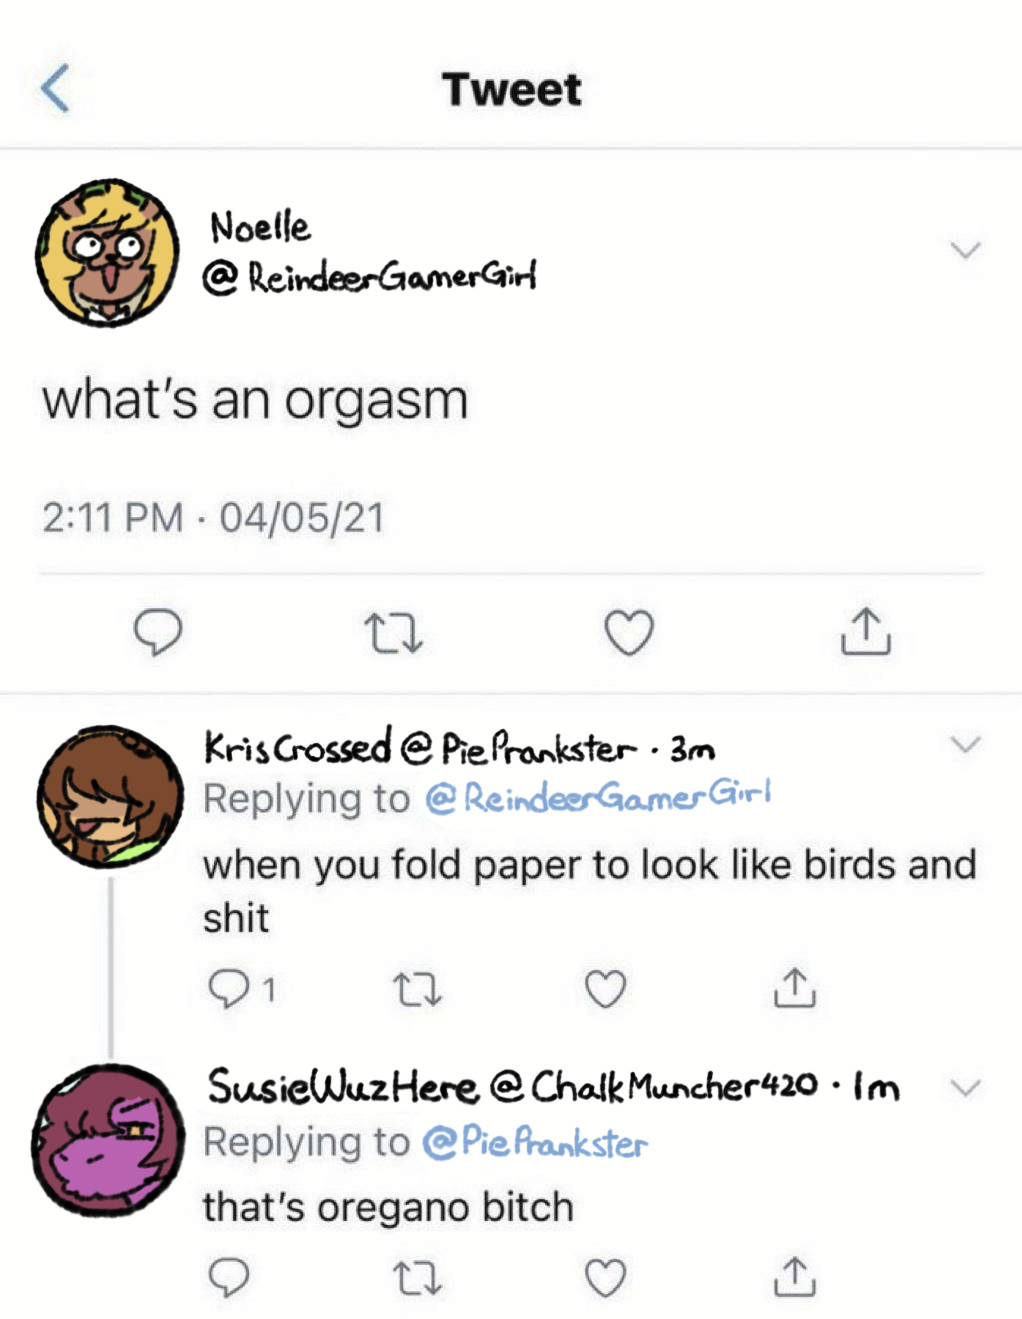Viewport: 1022px width, 1319px height.
Task: Retweet Noelle's main tweet
Action: (393, 633)
